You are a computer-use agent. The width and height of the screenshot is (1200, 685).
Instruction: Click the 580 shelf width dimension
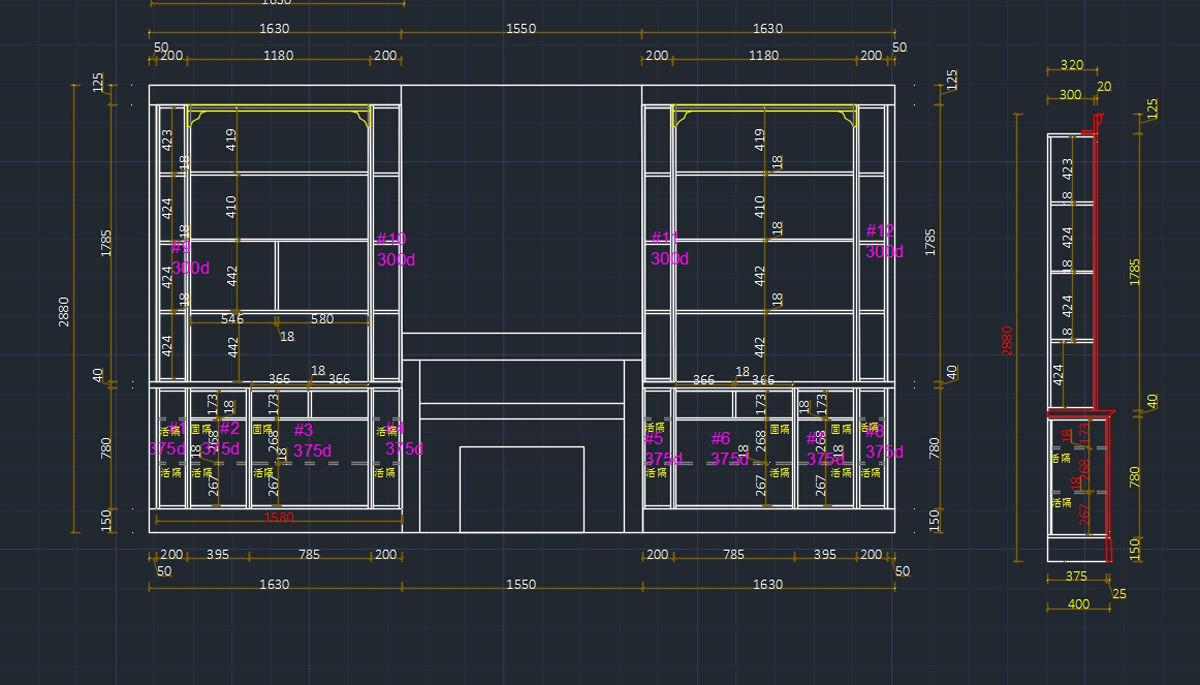coord(322,319)
